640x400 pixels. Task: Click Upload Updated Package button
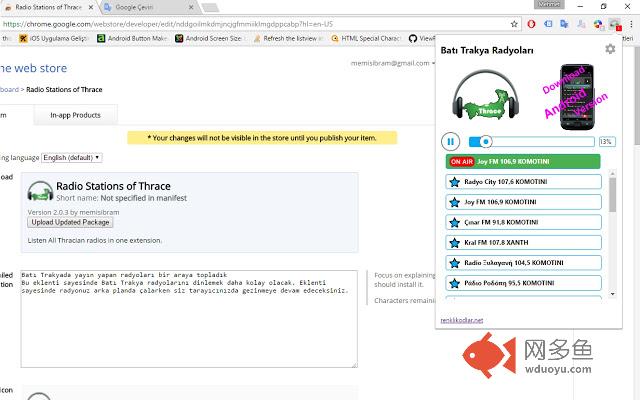(70, 222)
